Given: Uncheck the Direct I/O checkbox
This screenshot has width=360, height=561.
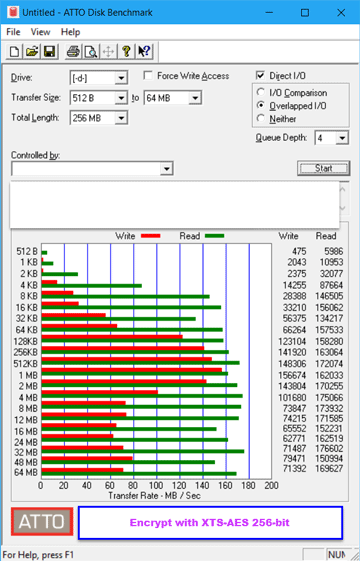Looking at the screenshot, I should click(260, 75).
